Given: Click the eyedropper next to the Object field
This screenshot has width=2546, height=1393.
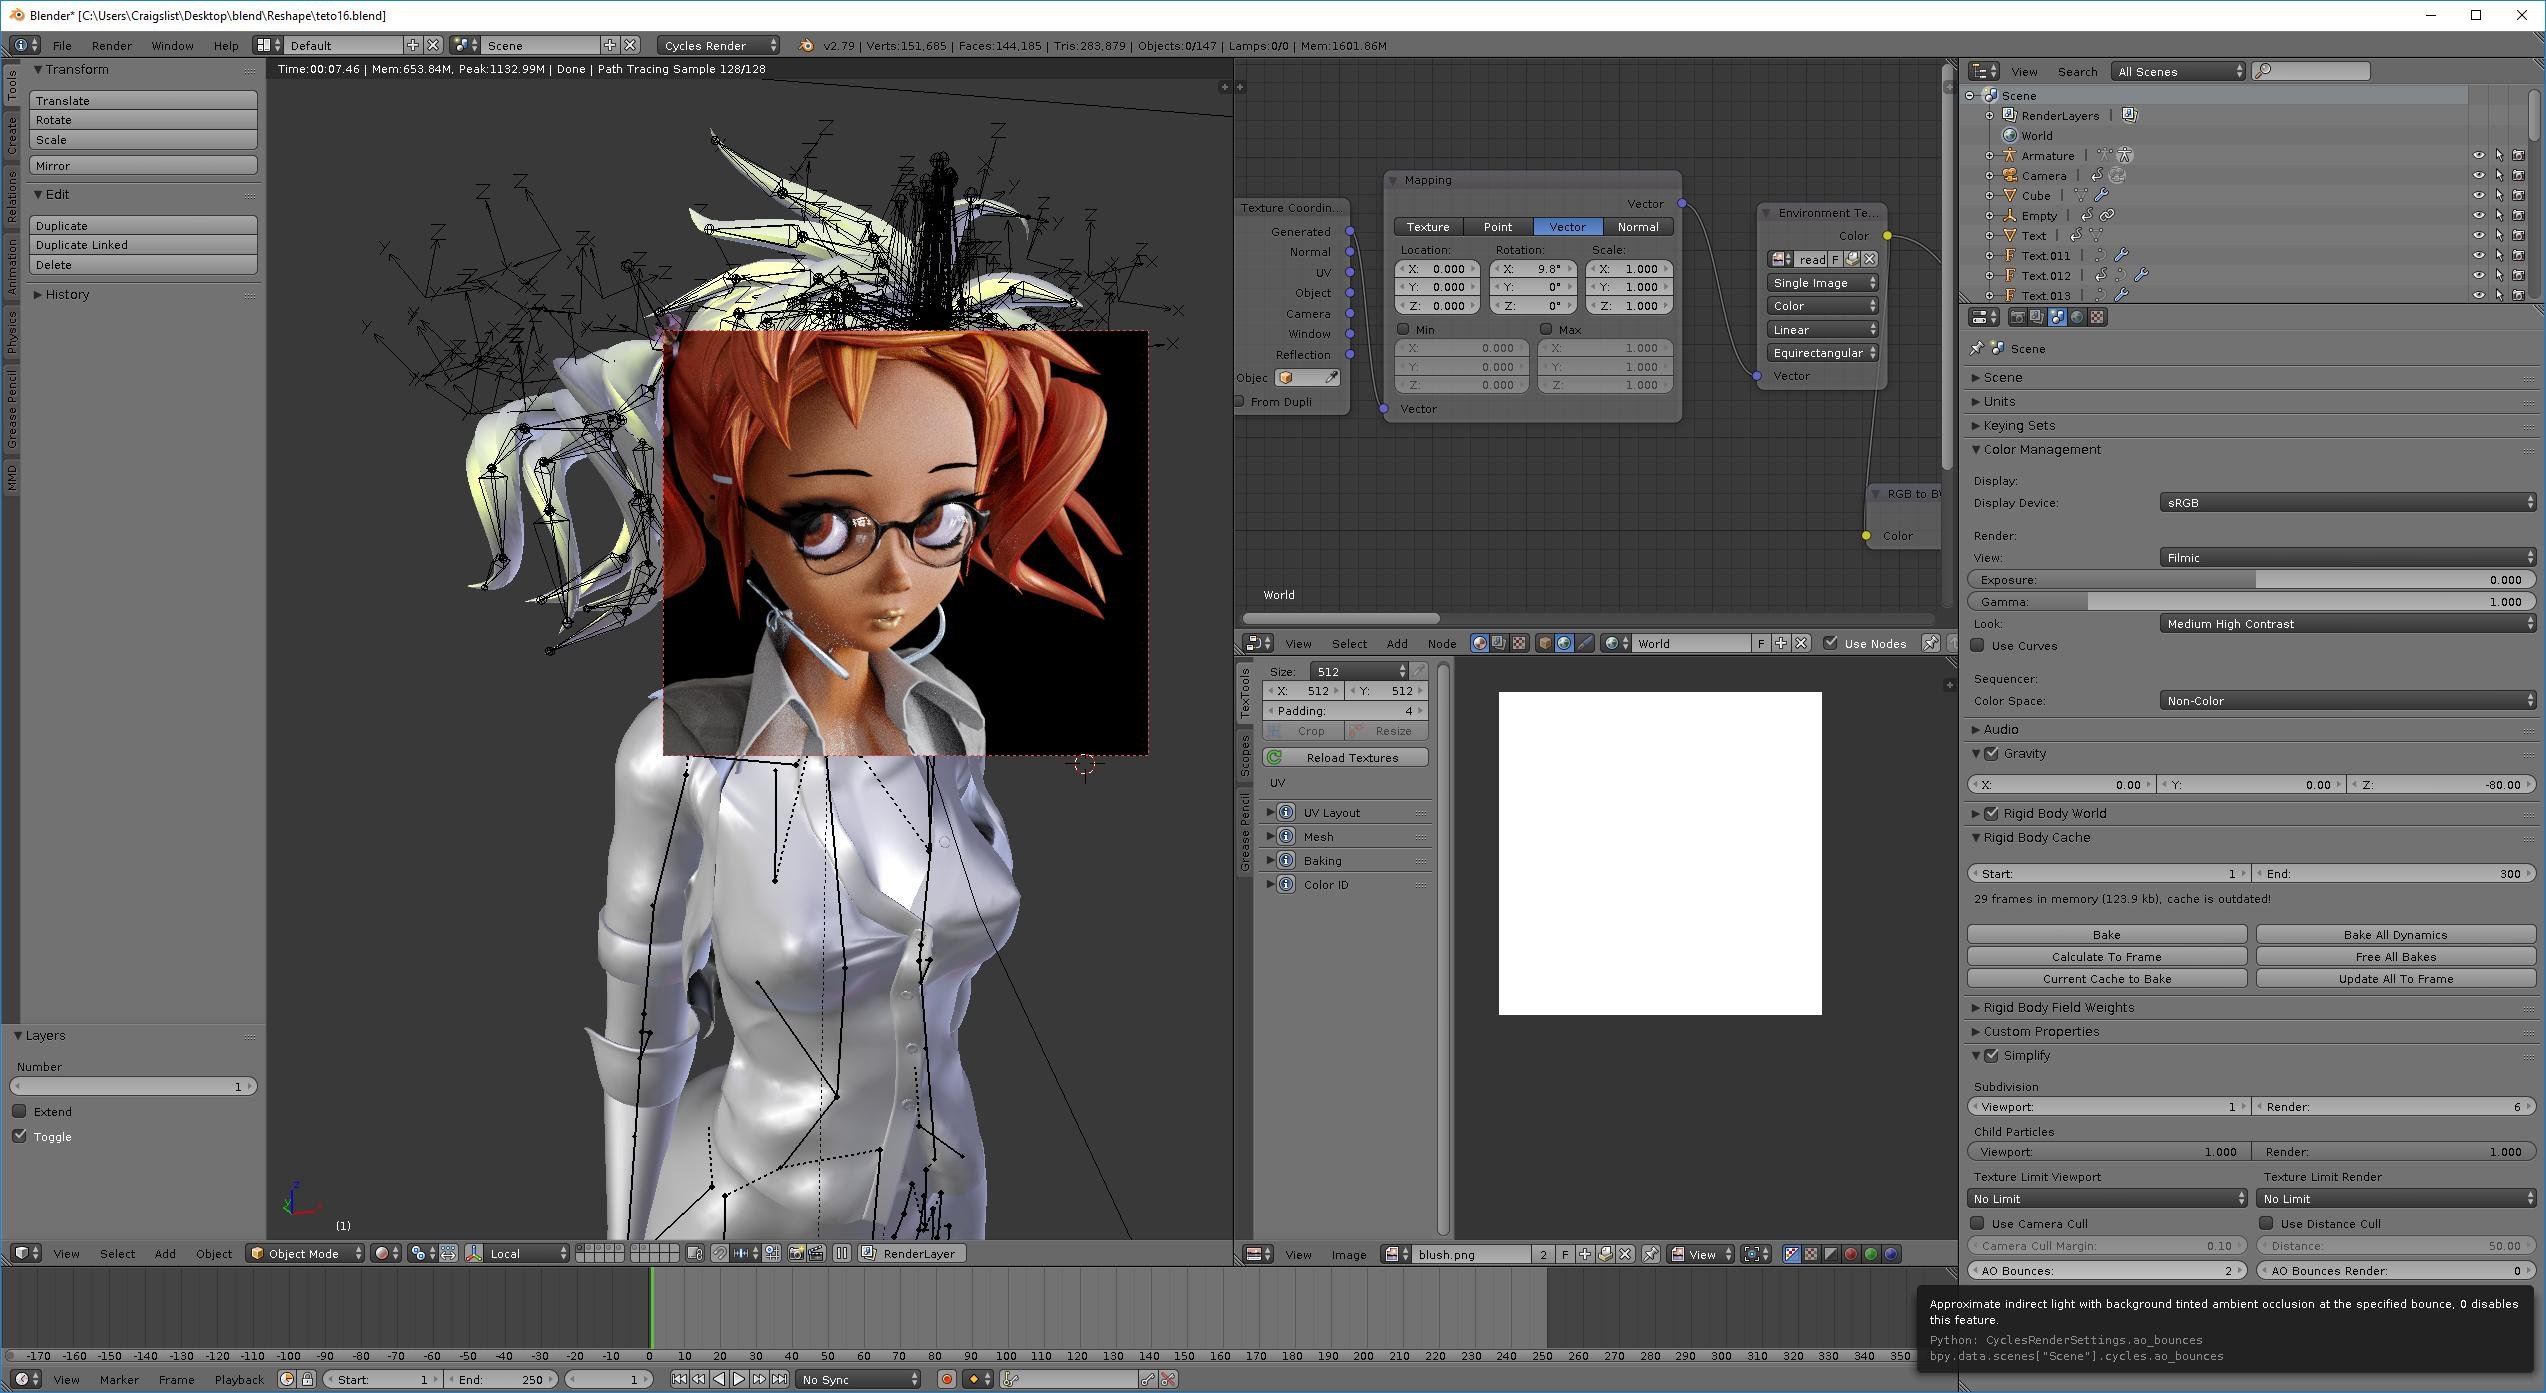Looking at the screenshot, I should click(1331, 378).
